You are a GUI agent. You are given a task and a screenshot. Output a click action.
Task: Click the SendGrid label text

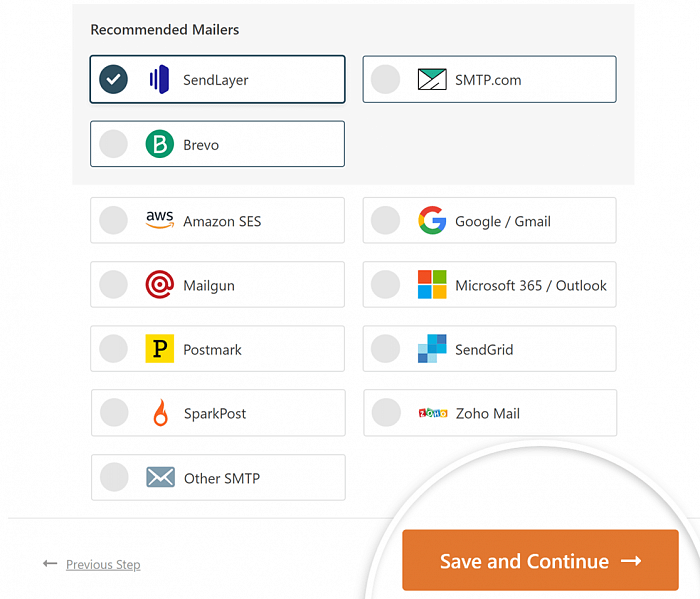484,350
